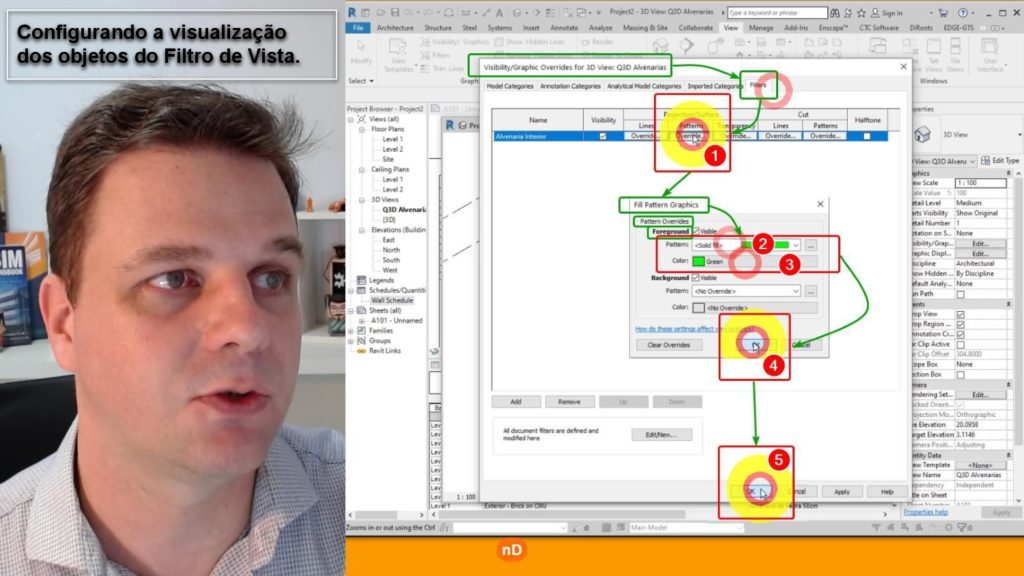The image size is (1024, 576).
Task: Expand the Floor Plans tree node
Action: click(362, 129)
